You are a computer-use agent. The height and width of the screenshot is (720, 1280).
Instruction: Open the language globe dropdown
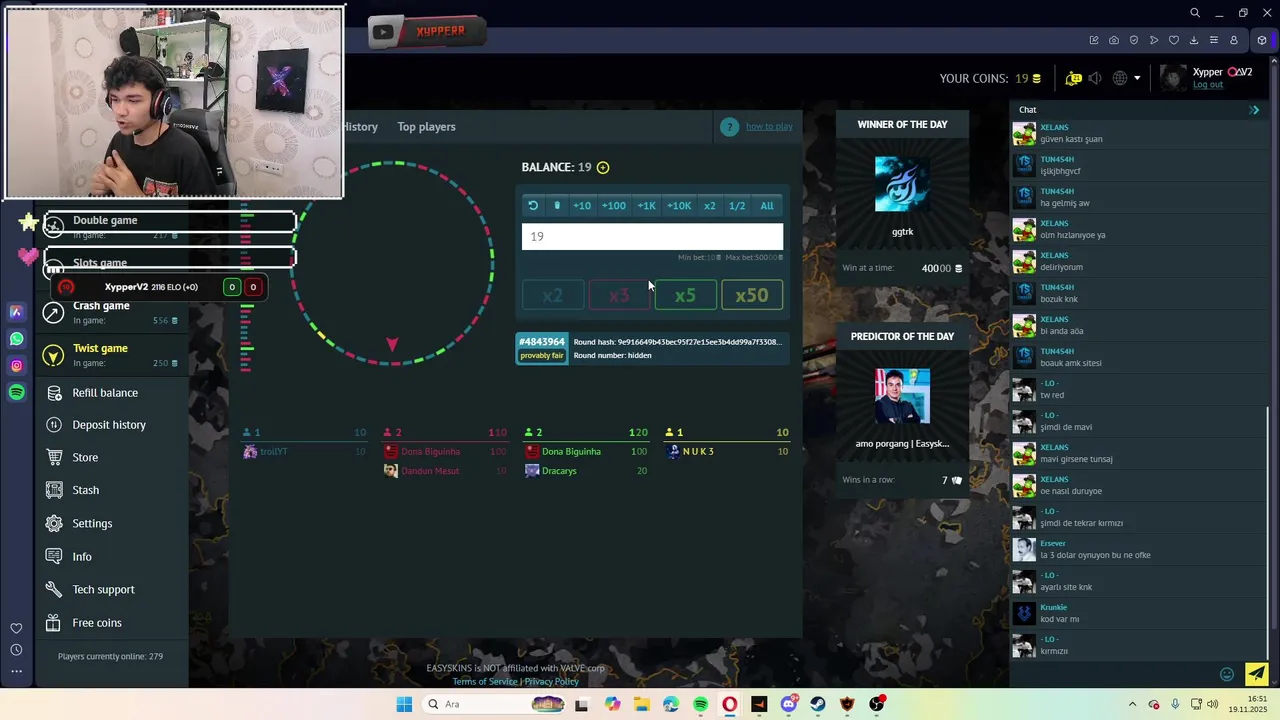pyautogui.click(x=1127, y=78)
